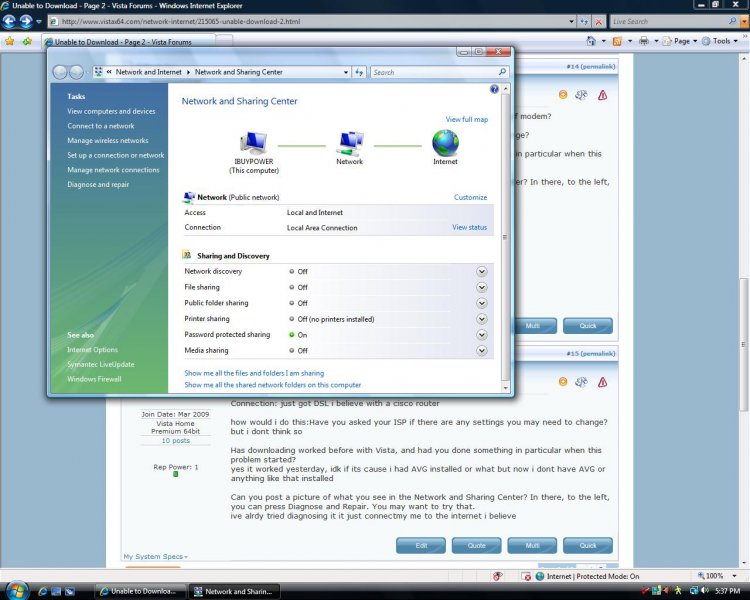This screenshot has width=750, height=600.
Task: Expand the Password protected sharing setting
Action: click(x=482, y=335)
